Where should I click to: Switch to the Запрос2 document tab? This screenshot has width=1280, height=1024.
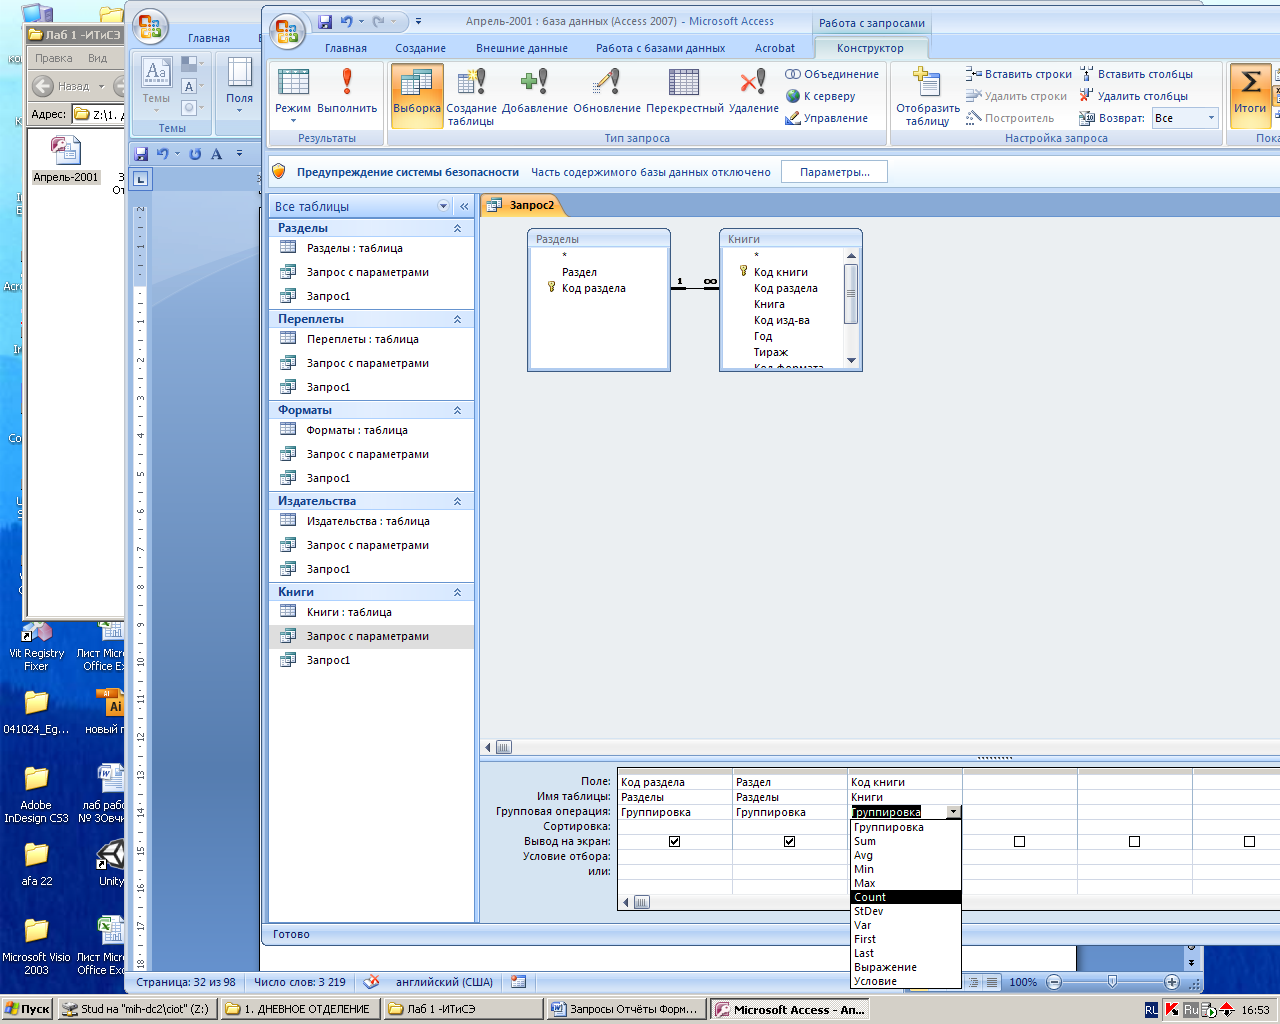coord(523,205)
